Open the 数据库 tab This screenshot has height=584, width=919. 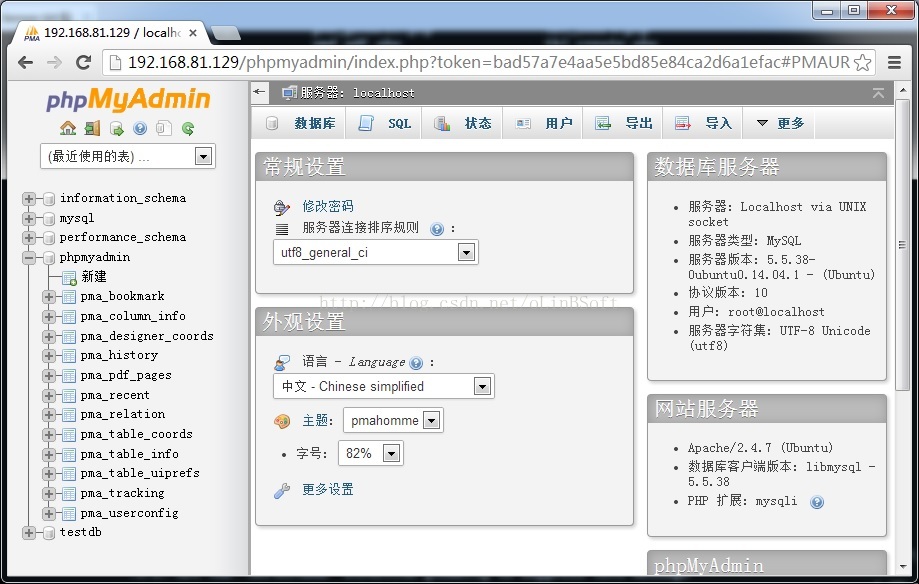(x=301, y=123)
